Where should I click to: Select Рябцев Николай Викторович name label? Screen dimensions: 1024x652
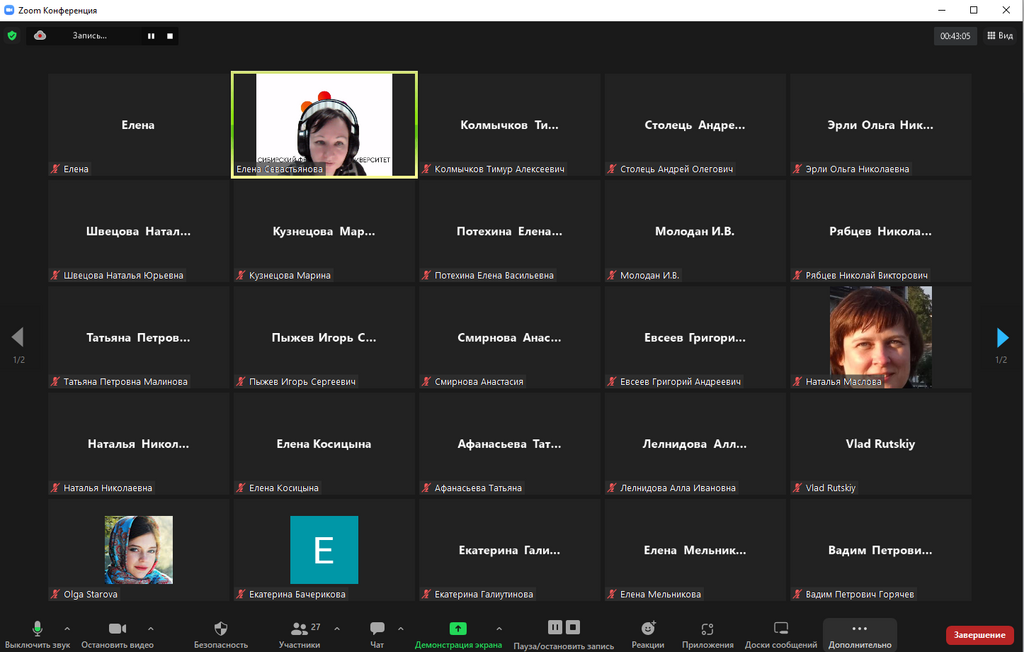tap(866, 275)
